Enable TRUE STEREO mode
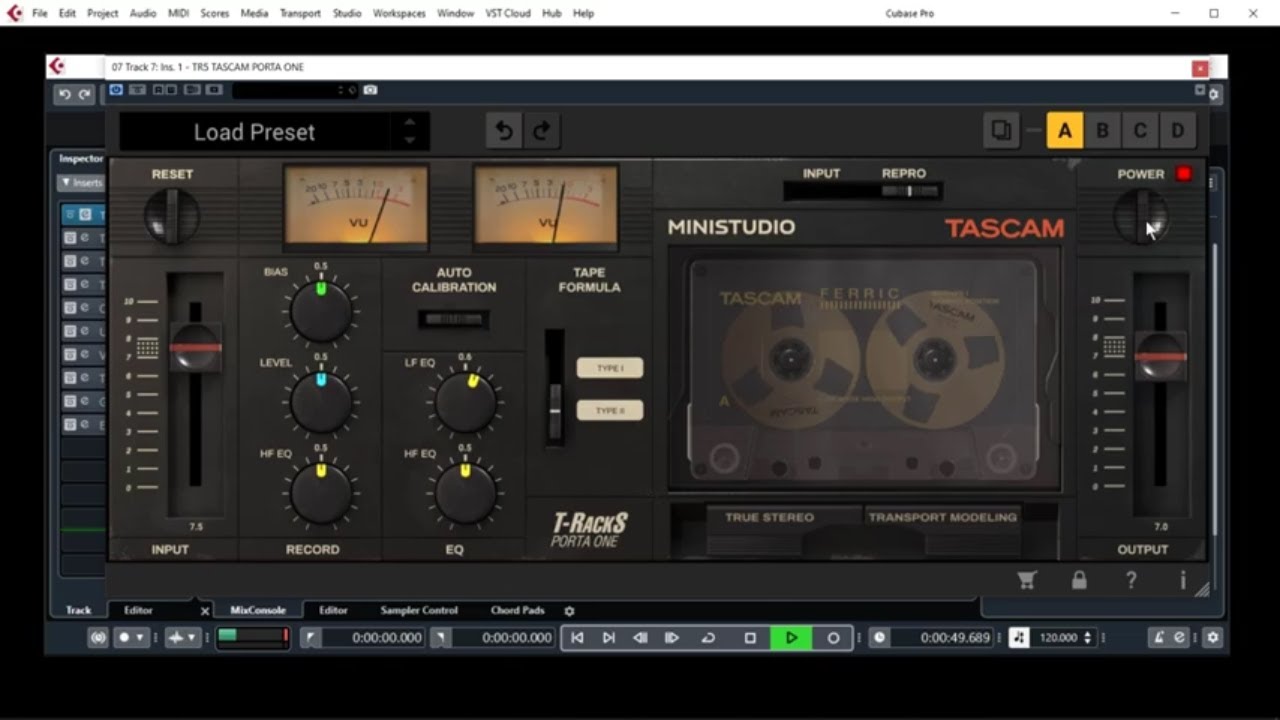 click(x=769, y=518)
